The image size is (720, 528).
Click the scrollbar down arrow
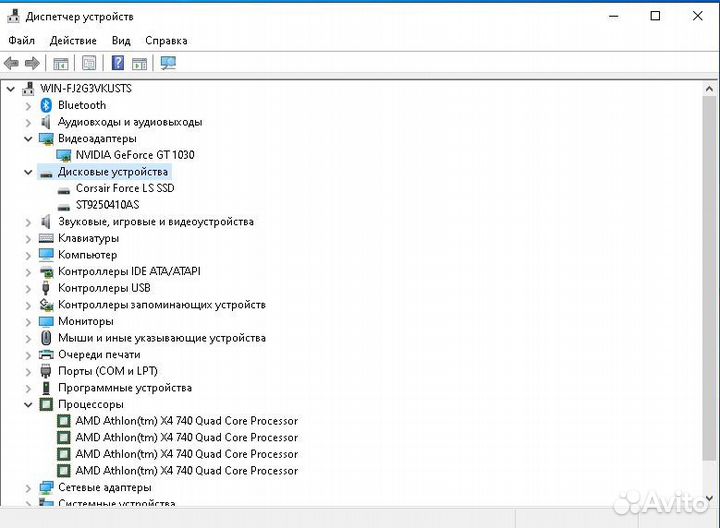tap(710, 498)
